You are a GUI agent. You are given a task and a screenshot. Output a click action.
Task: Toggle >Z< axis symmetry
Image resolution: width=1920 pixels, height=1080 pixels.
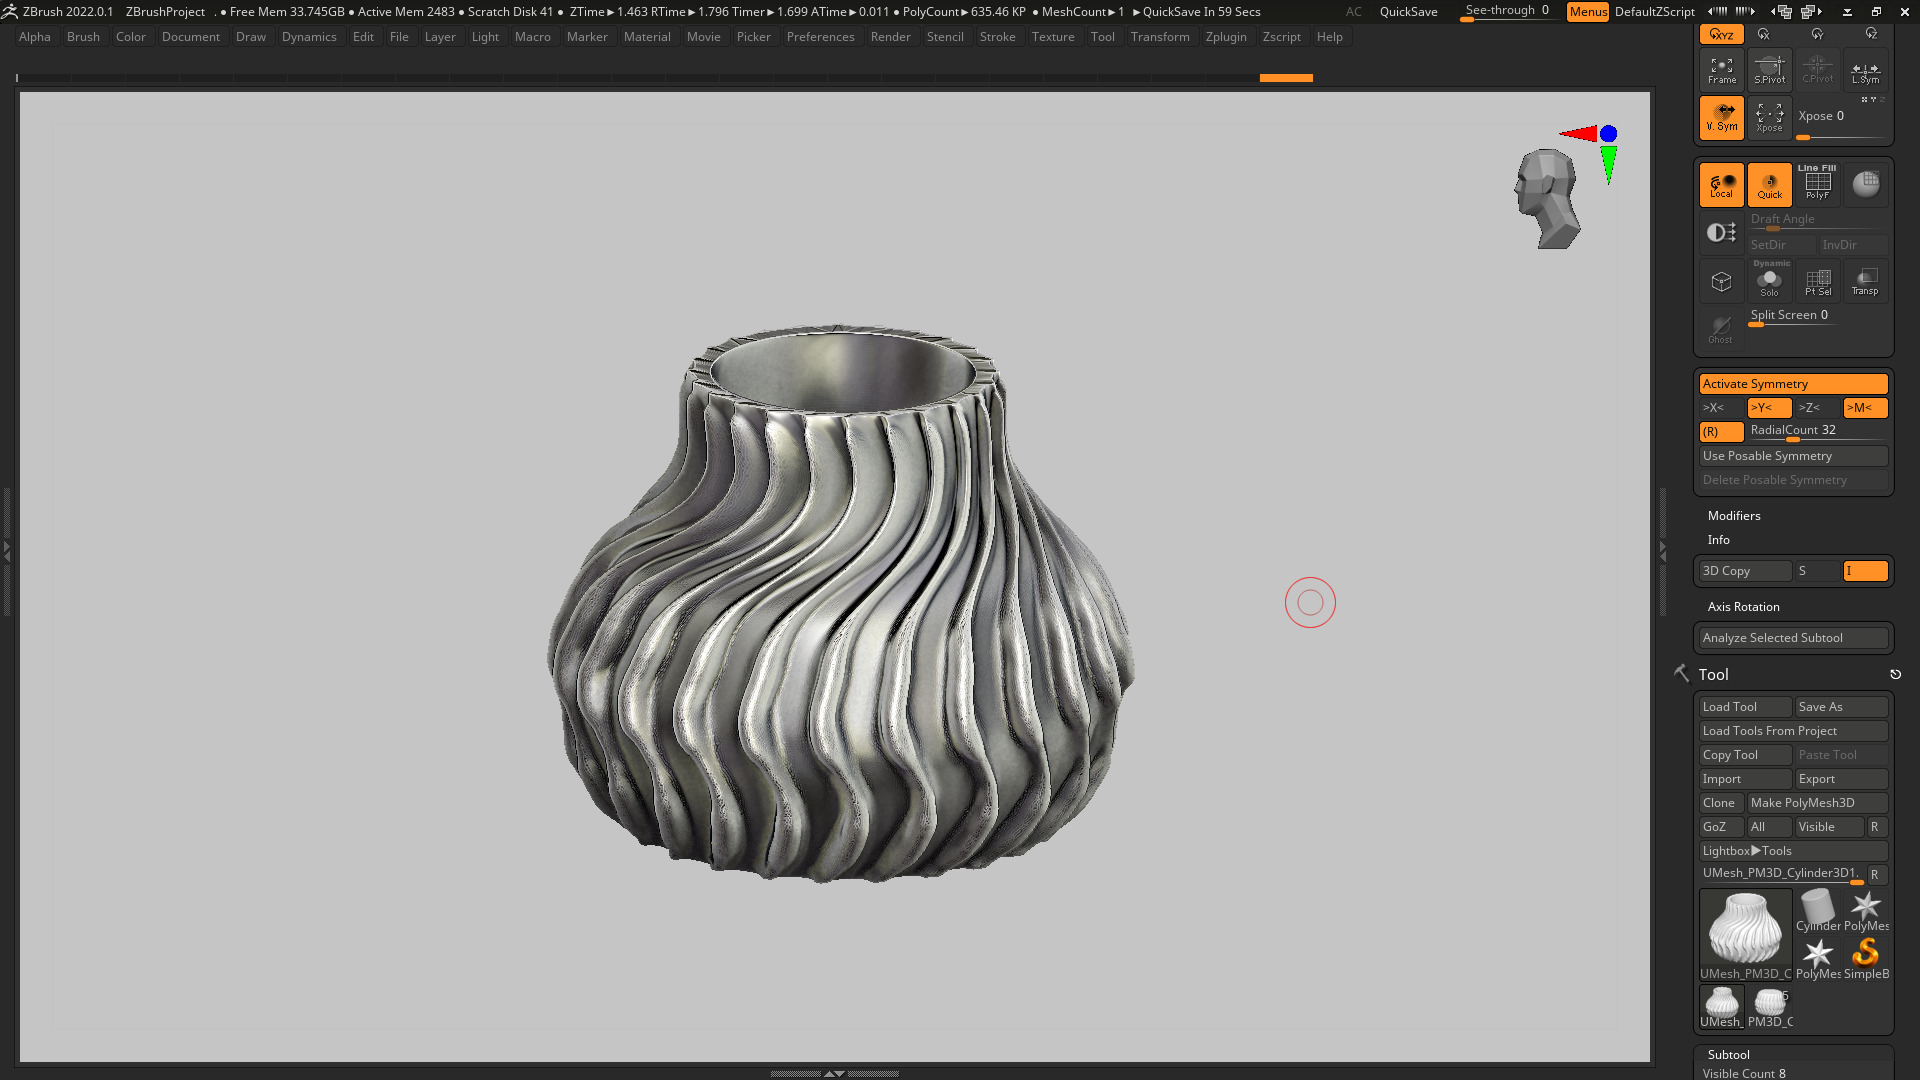(x=1817, y=408)
